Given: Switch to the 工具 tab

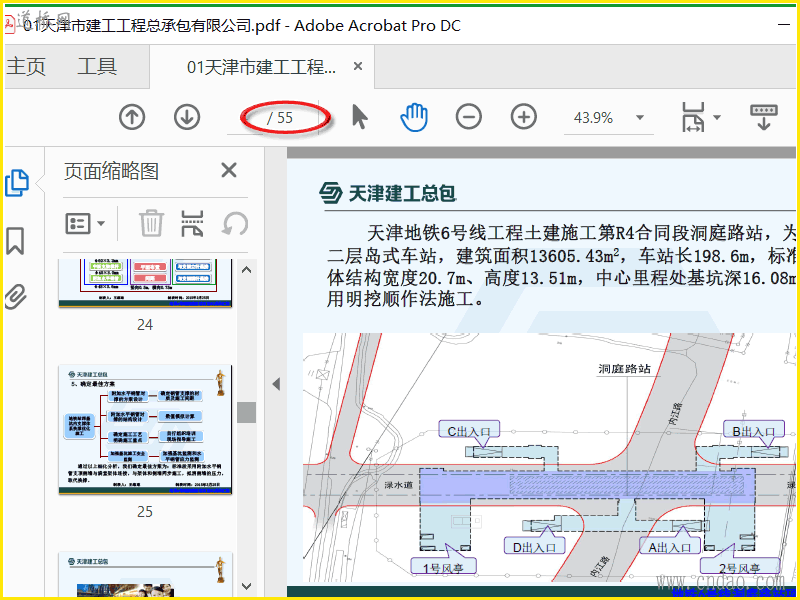Looking at the screenshot, I should pos(97,66).
